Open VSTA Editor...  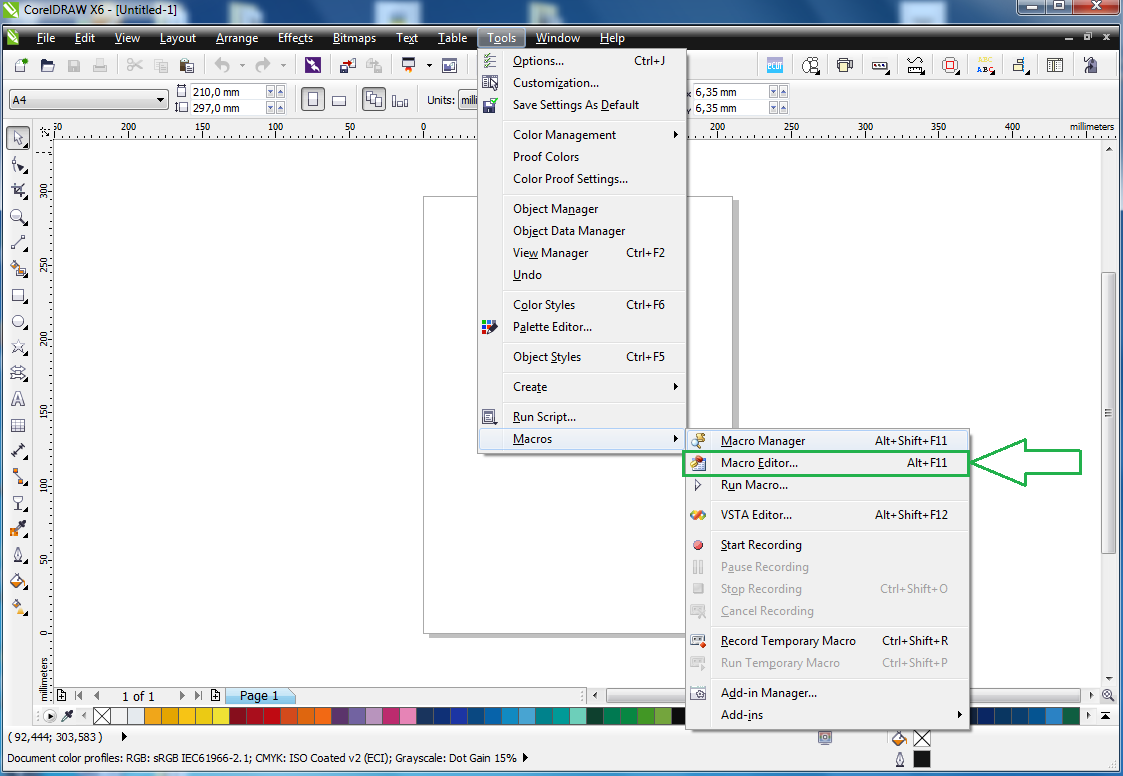pyautogui.click(x=827, y=514)
